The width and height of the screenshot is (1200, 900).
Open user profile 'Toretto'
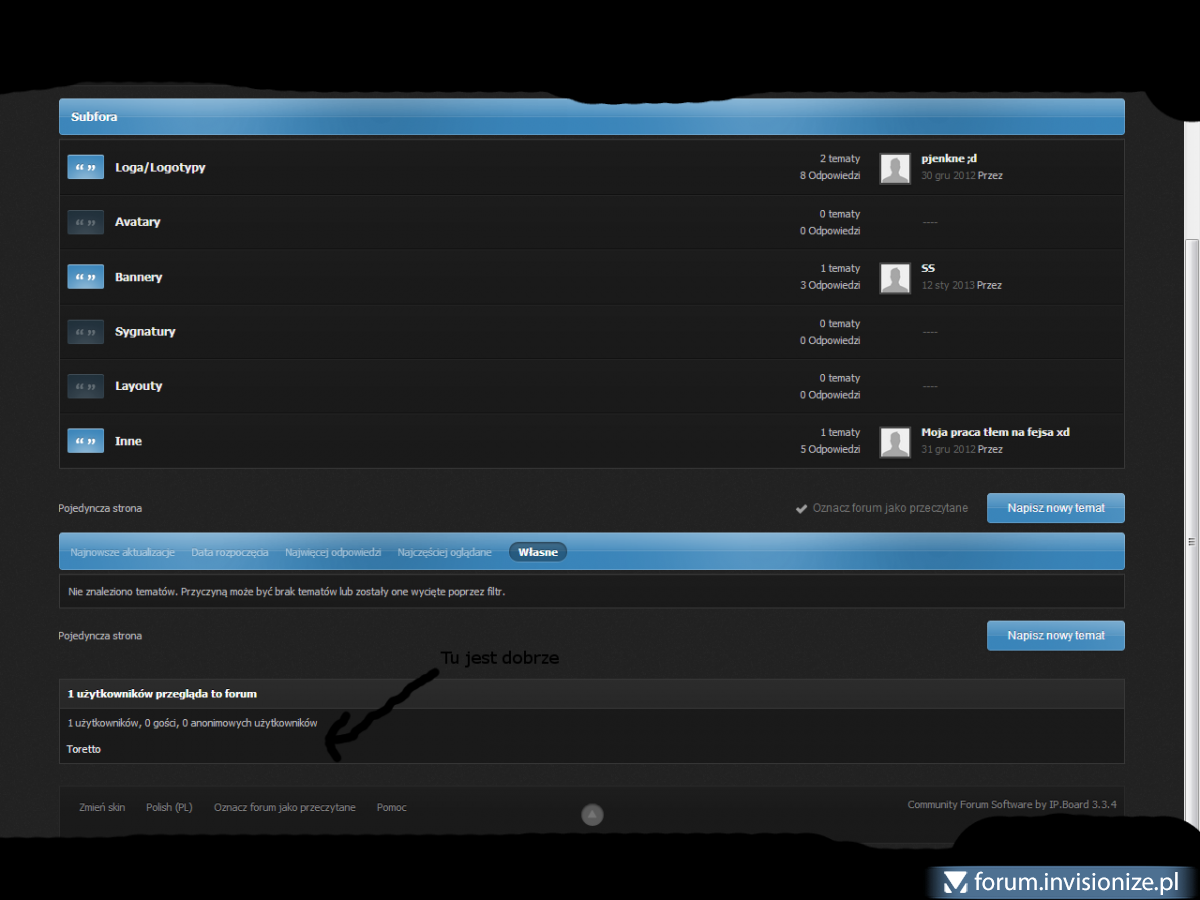[83, 749]
